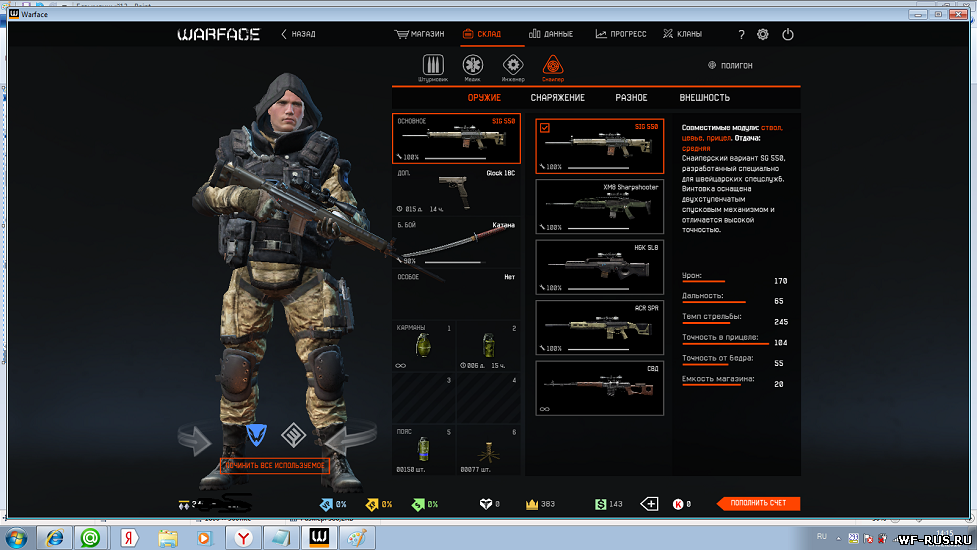Viewport: 977px width, 550px height.
Task: Select the Glock 18C secondary slot
Action: click(456, 191)
